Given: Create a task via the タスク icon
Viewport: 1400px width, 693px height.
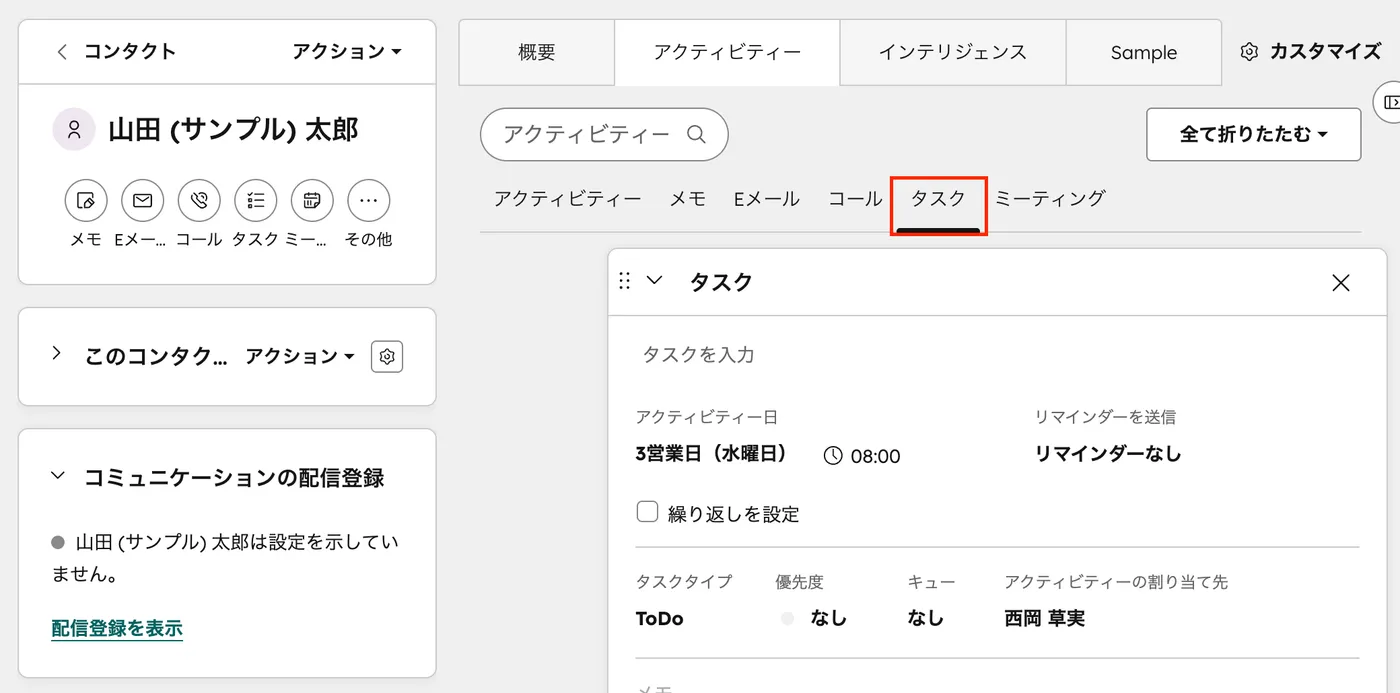Looking at the screenshot, I should click(255, 201).
